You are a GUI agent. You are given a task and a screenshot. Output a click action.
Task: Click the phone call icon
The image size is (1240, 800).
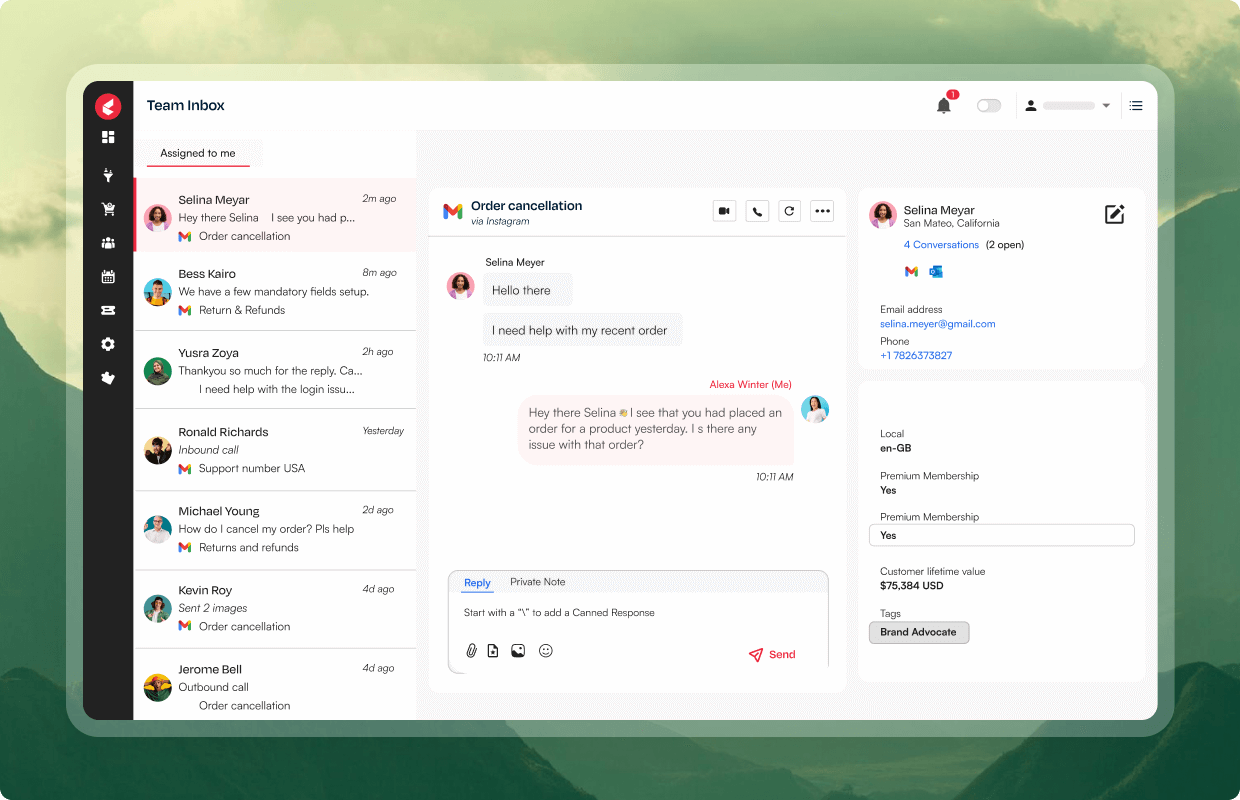click(x=757, y=211)
